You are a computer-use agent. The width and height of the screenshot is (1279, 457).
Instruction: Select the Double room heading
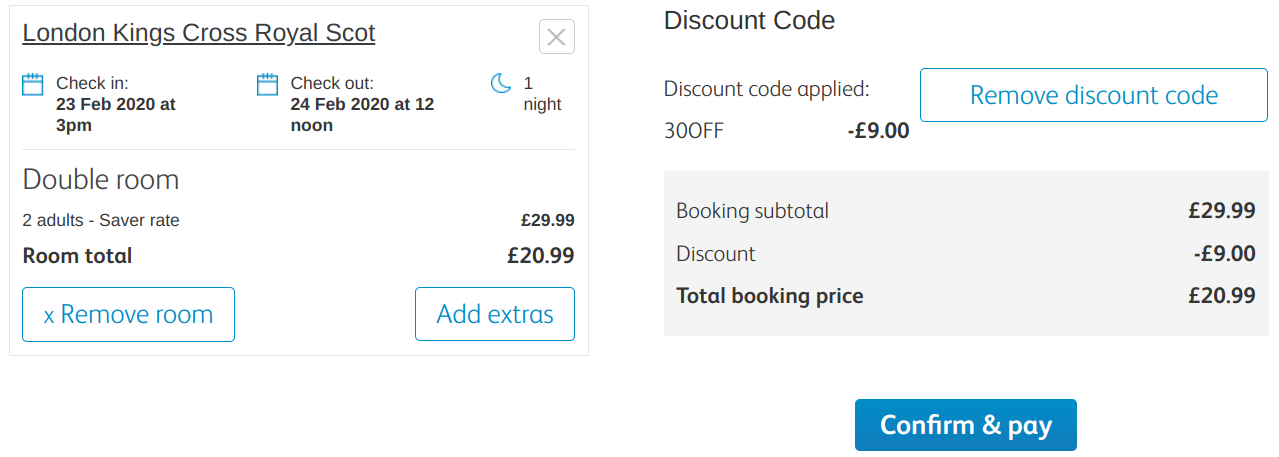101,180
